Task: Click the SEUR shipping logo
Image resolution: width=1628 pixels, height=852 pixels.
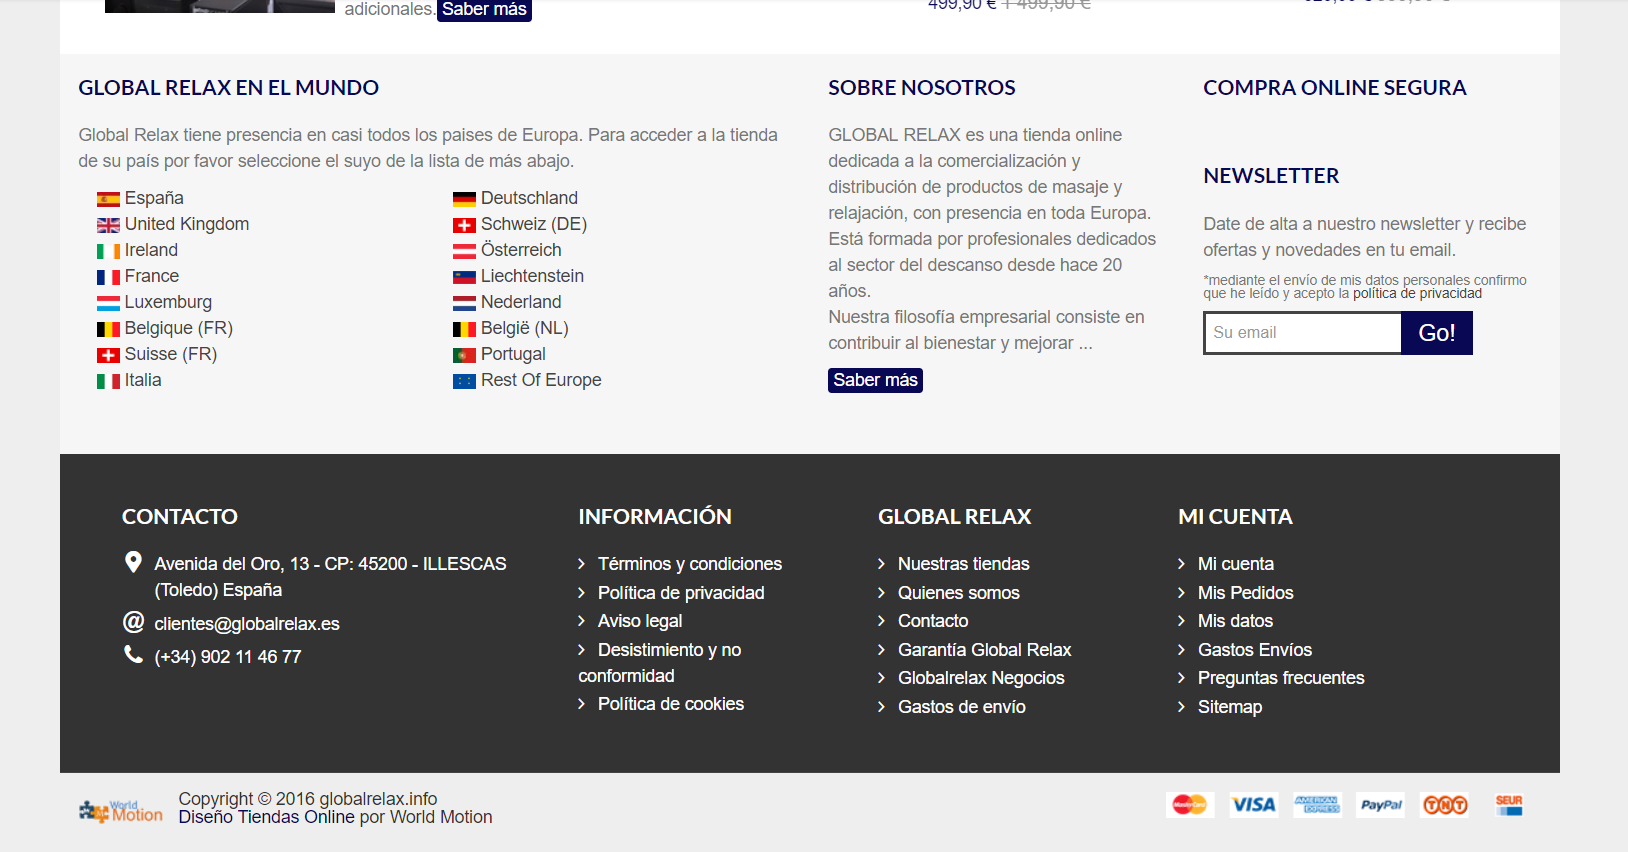Action: pyautogui.click(x=1509, y=805)
